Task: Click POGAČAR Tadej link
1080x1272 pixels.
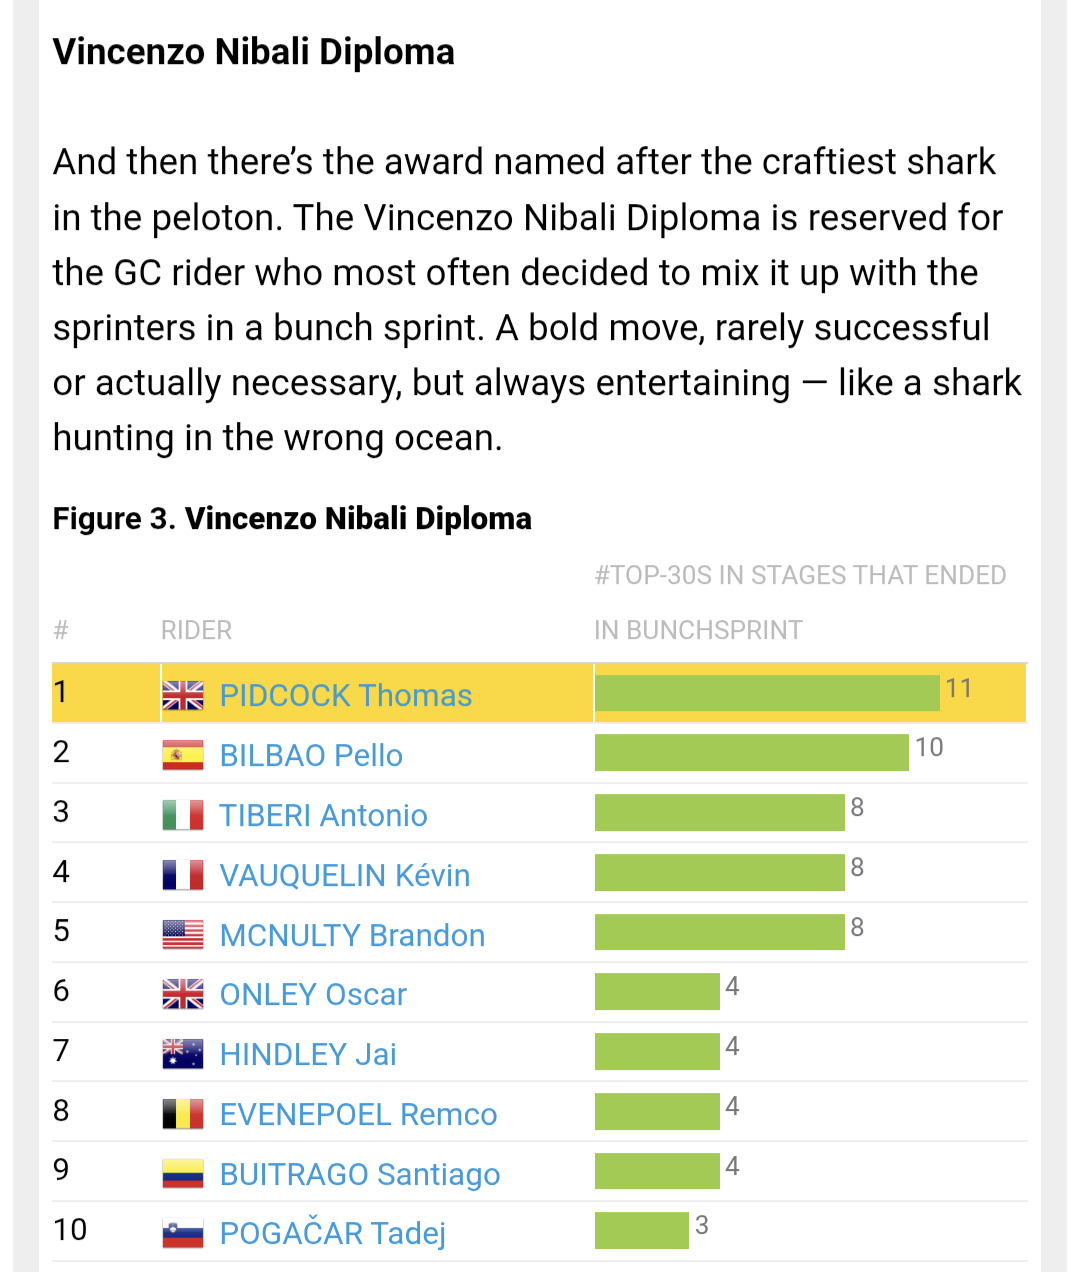Action: click(x=332, y=1233)
